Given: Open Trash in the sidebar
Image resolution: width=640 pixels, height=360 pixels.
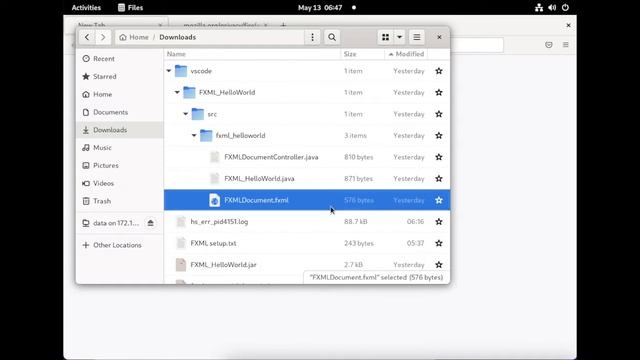Looking at the screenshot, I should point(120,201).
